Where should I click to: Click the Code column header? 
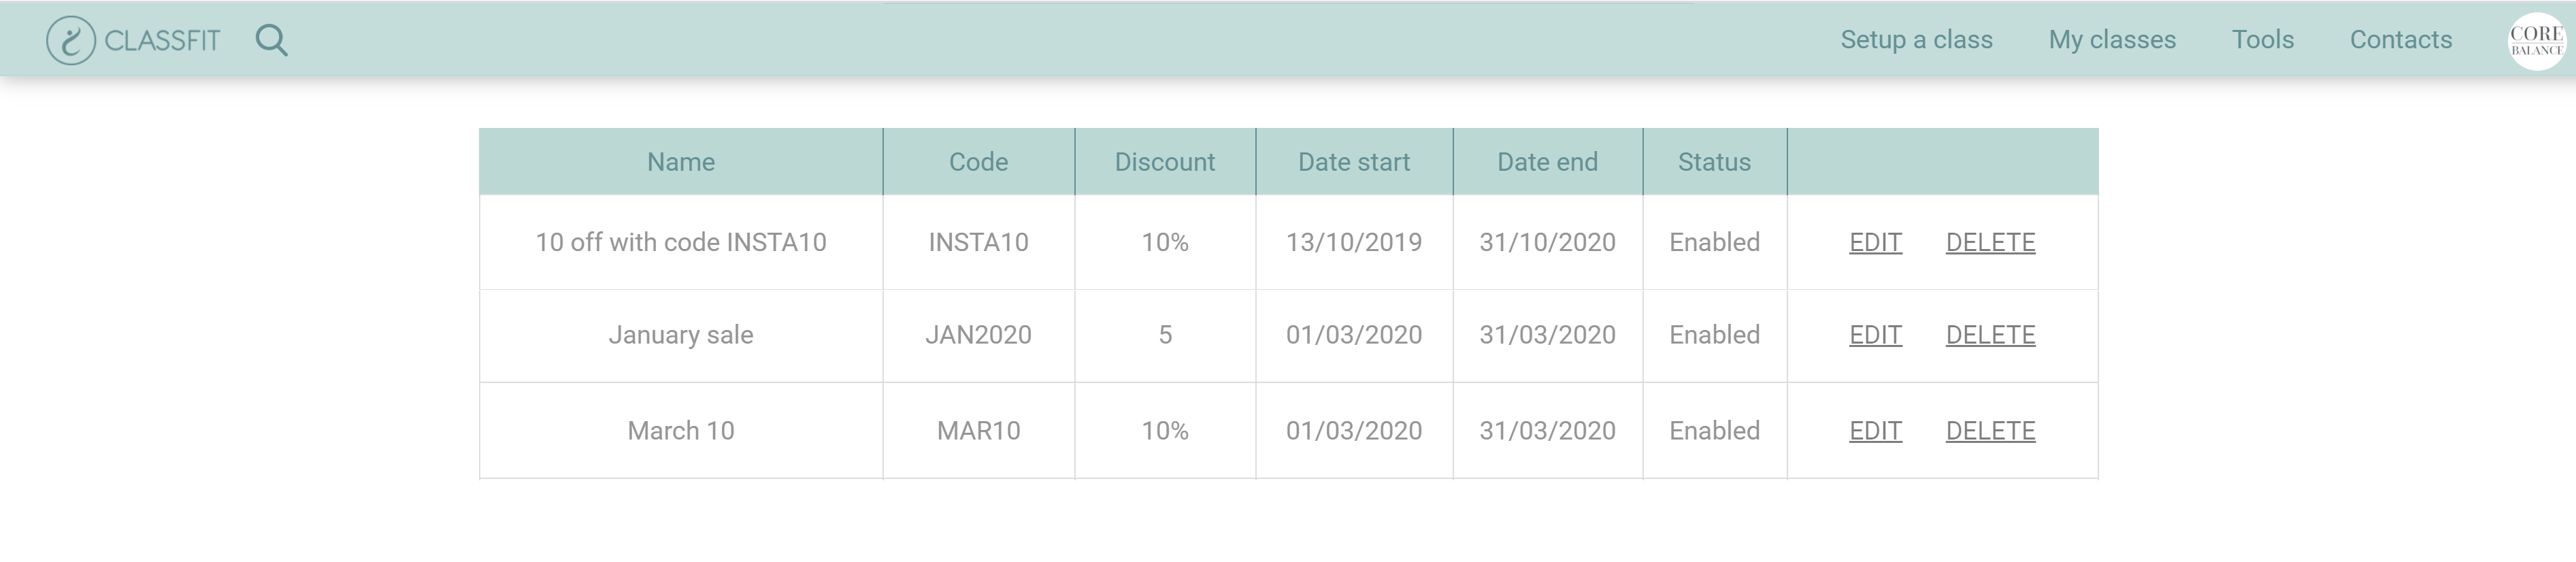[x=978, y=162]
